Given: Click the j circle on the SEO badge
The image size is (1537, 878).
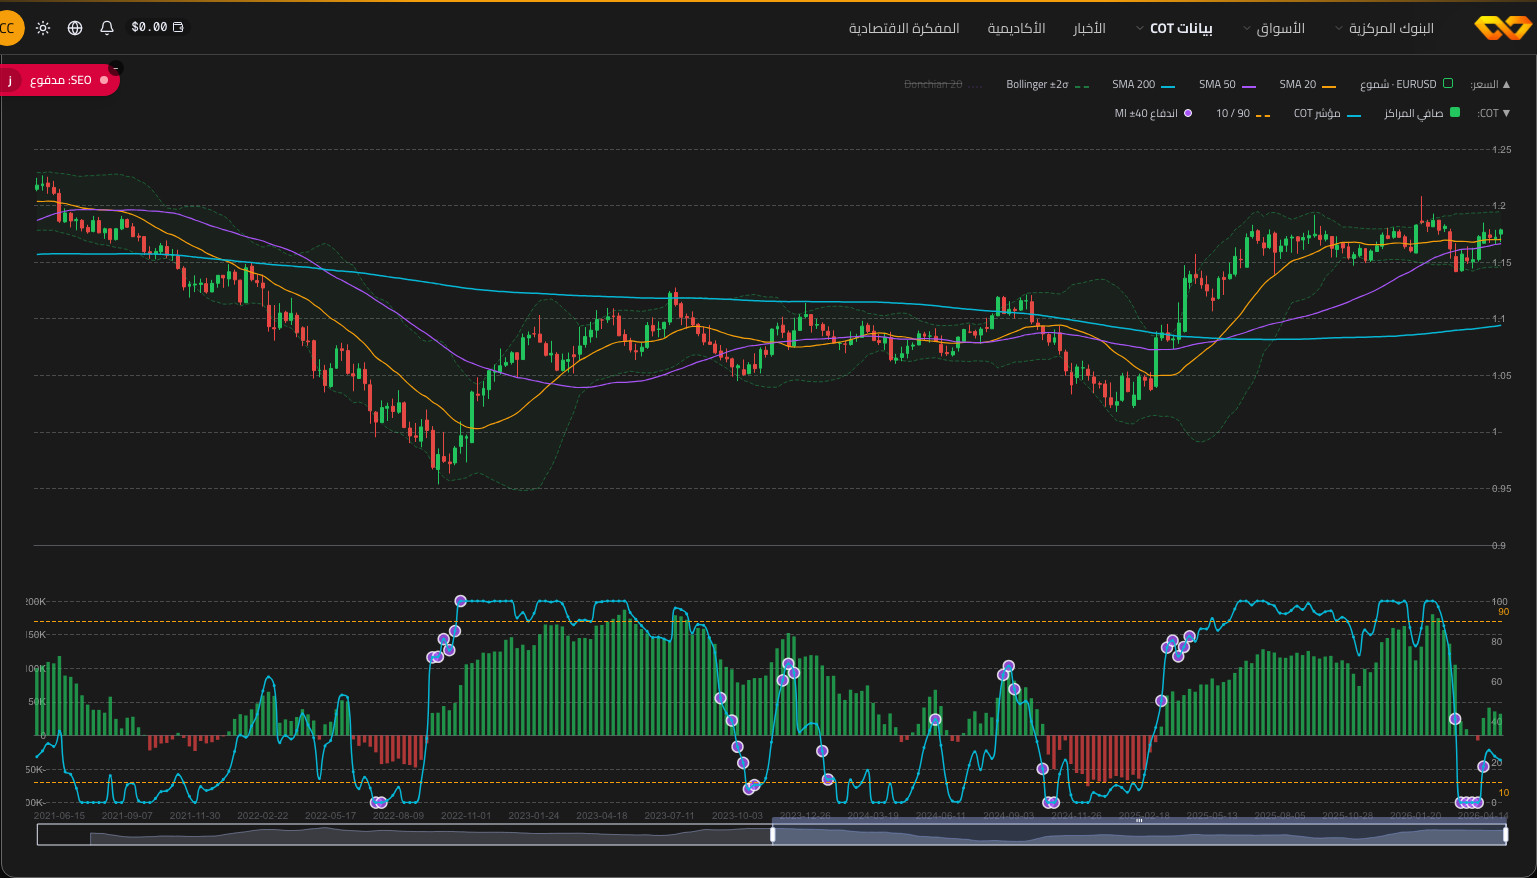Looking at the screenshot, I should 10,80.
